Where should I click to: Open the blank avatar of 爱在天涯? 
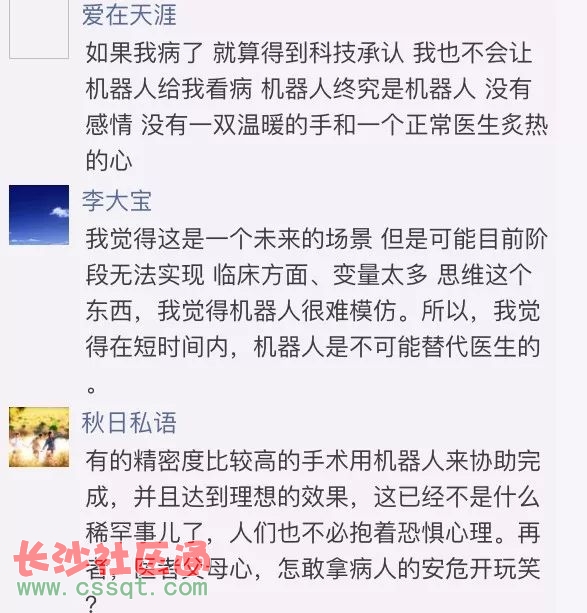click(x=39, y=28)
